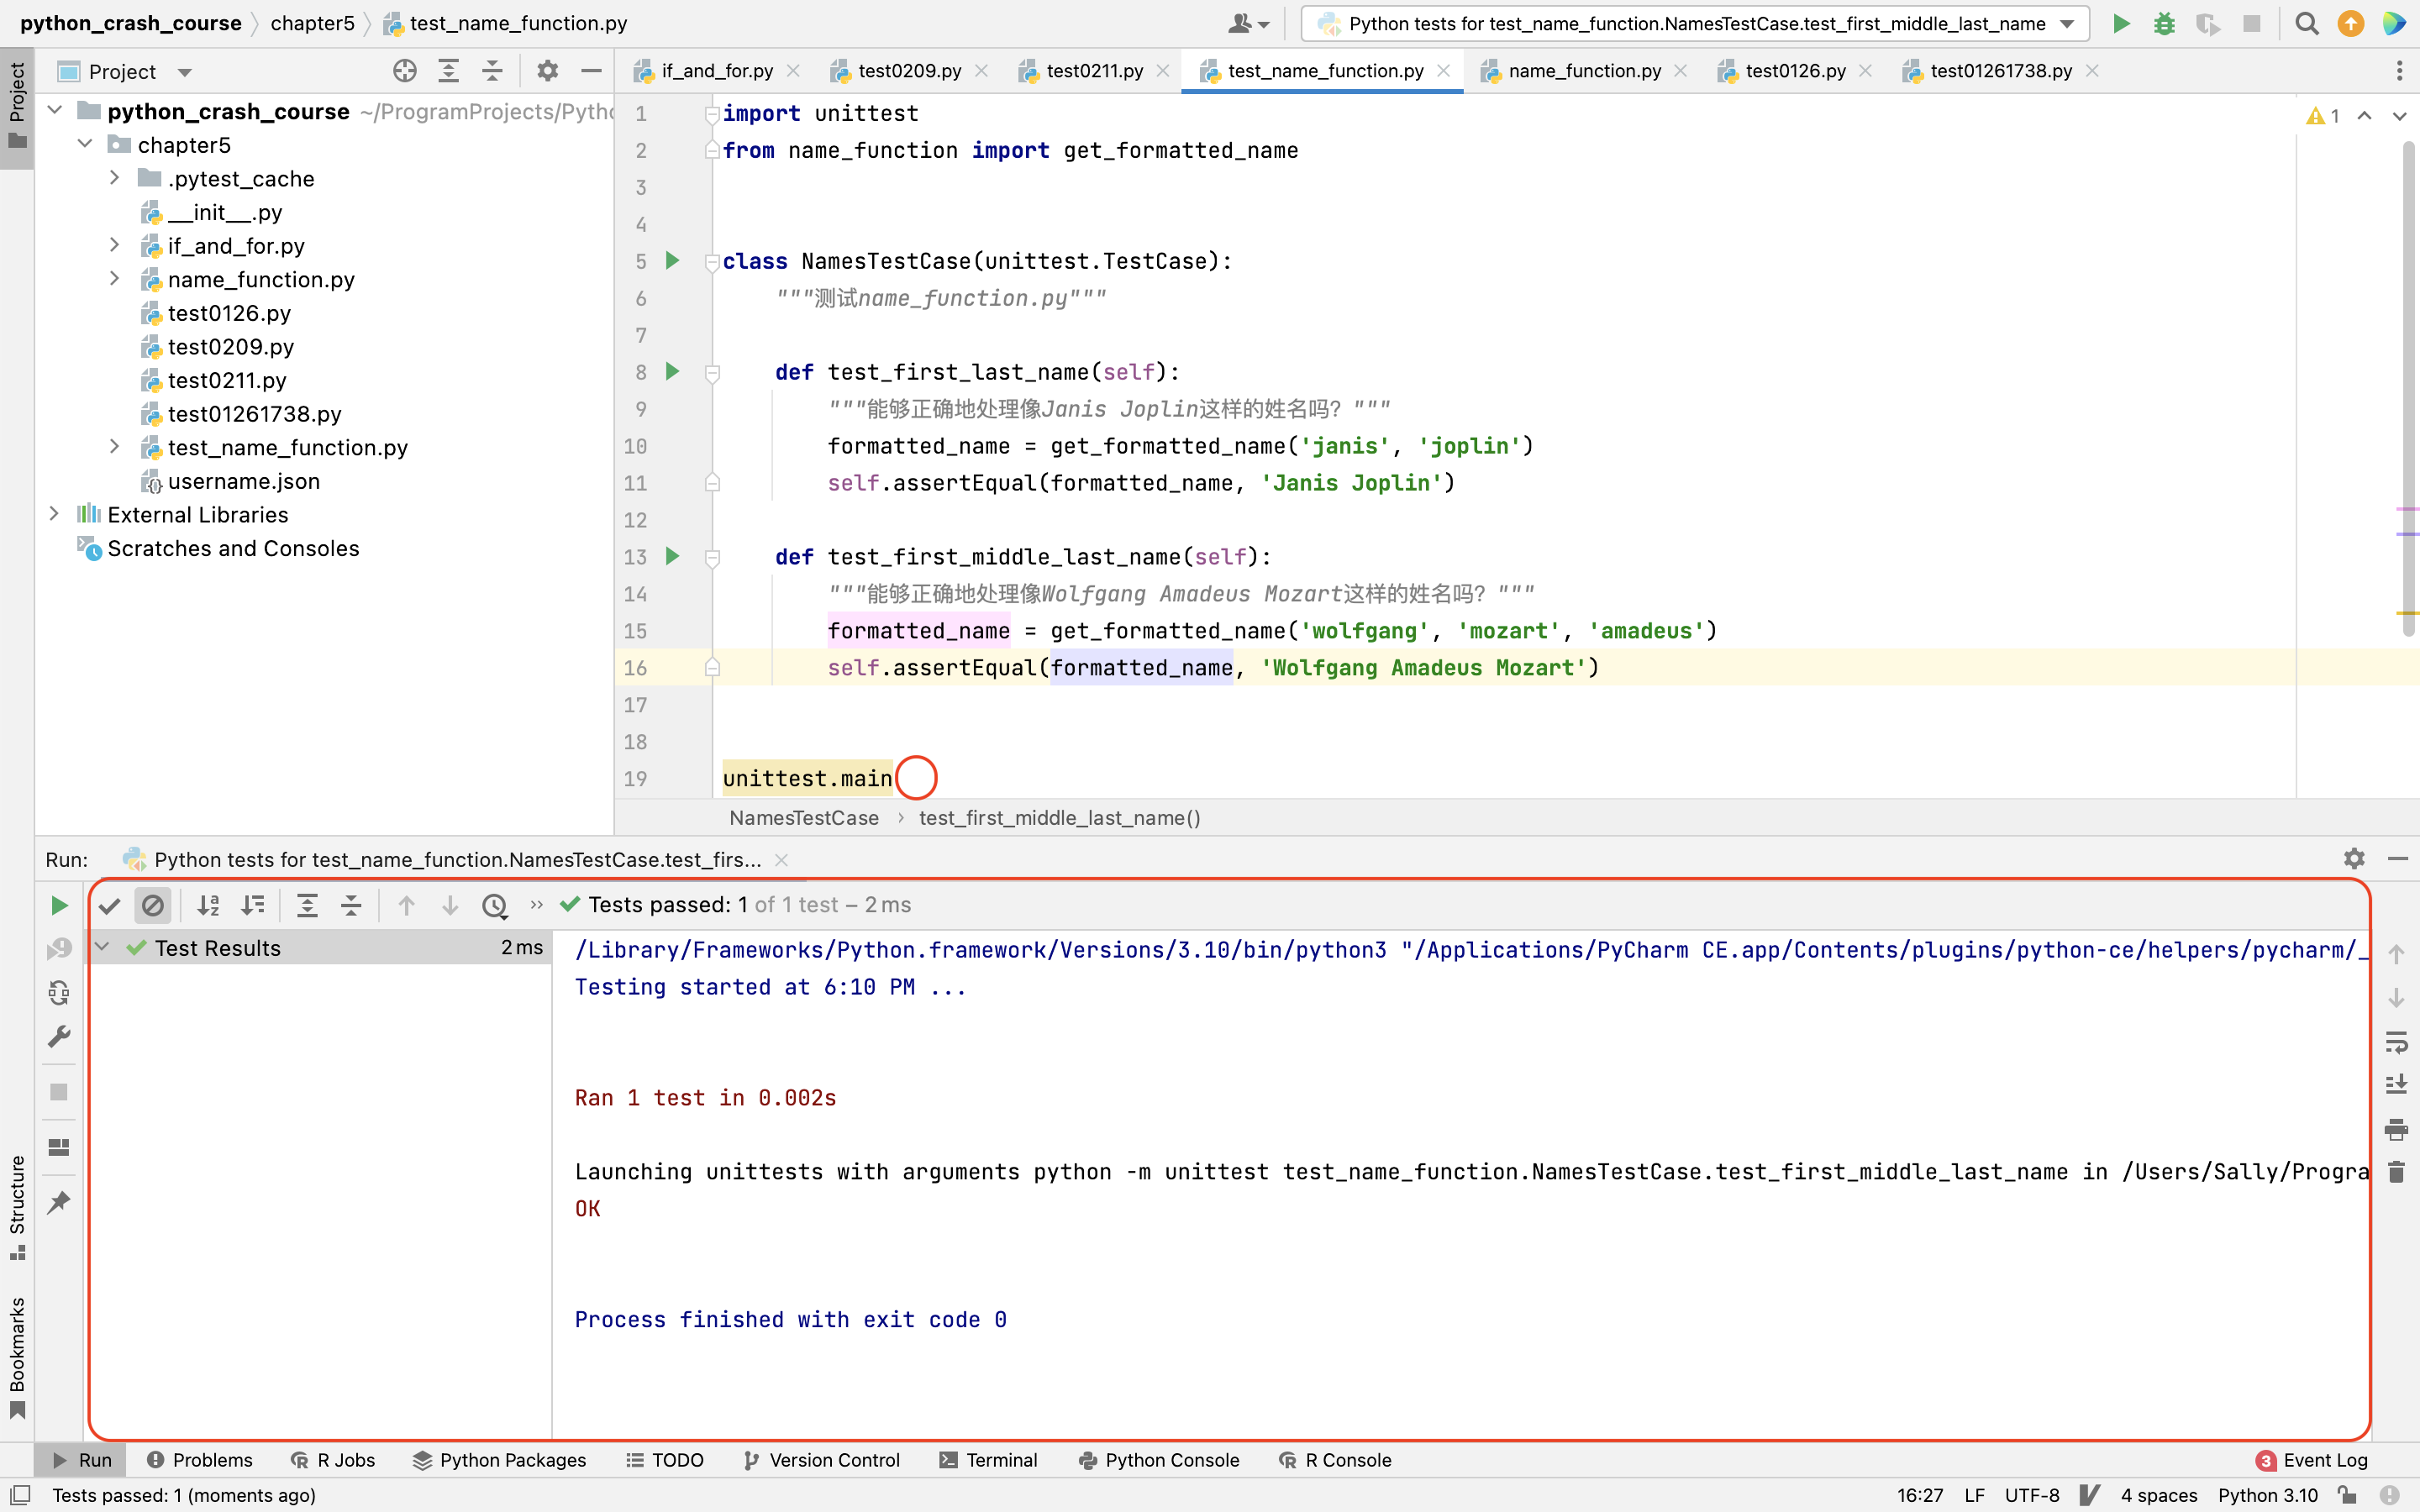The height and width of the screenshot is (1512, 2420).
Task: Switch to test0209.py editor tab
Action: (910, 71)
